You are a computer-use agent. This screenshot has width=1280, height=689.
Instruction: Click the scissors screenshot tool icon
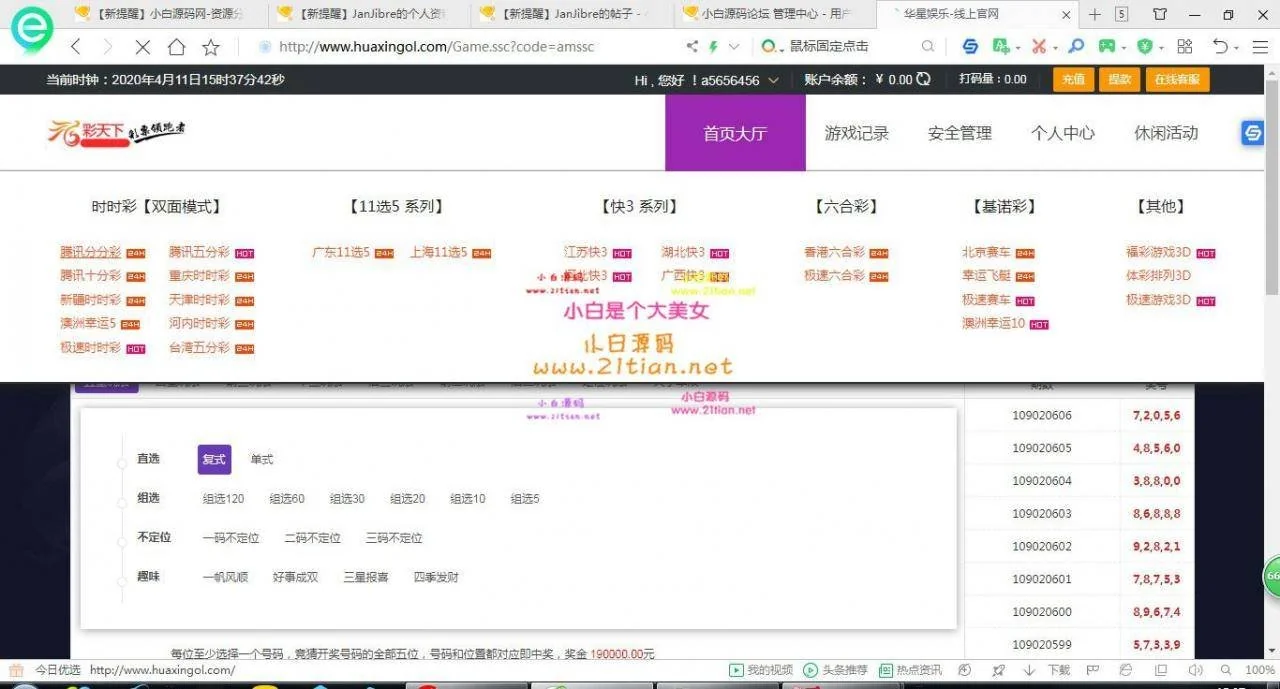pos(1039,47)
